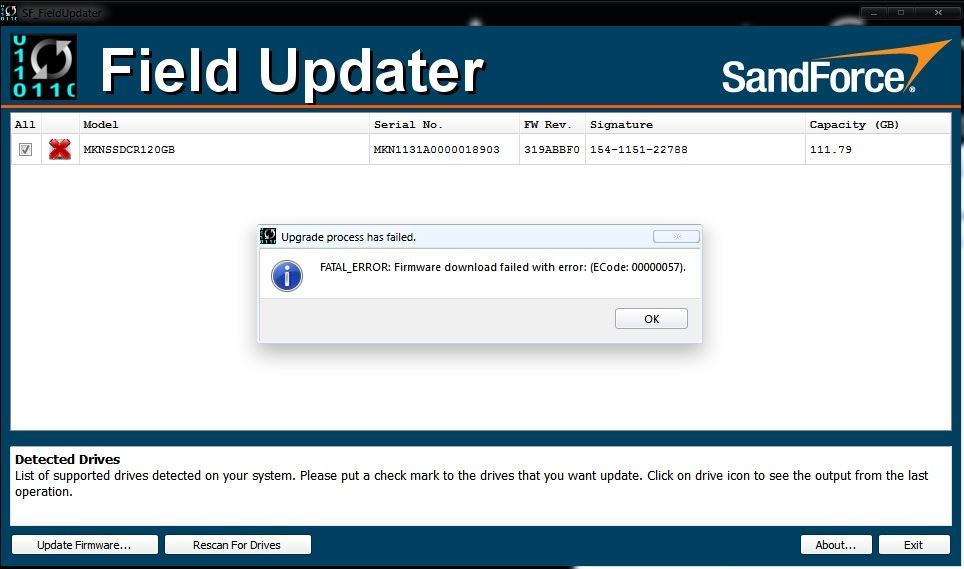Click the red X drive status icon

[60, 149]
